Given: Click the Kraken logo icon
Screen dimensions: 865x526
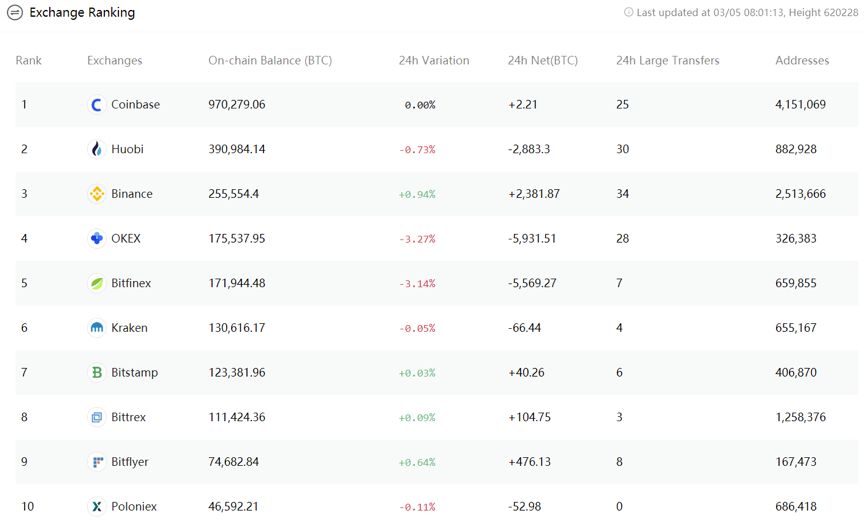Looking at the screenshot, I should [x=97, y=328].
